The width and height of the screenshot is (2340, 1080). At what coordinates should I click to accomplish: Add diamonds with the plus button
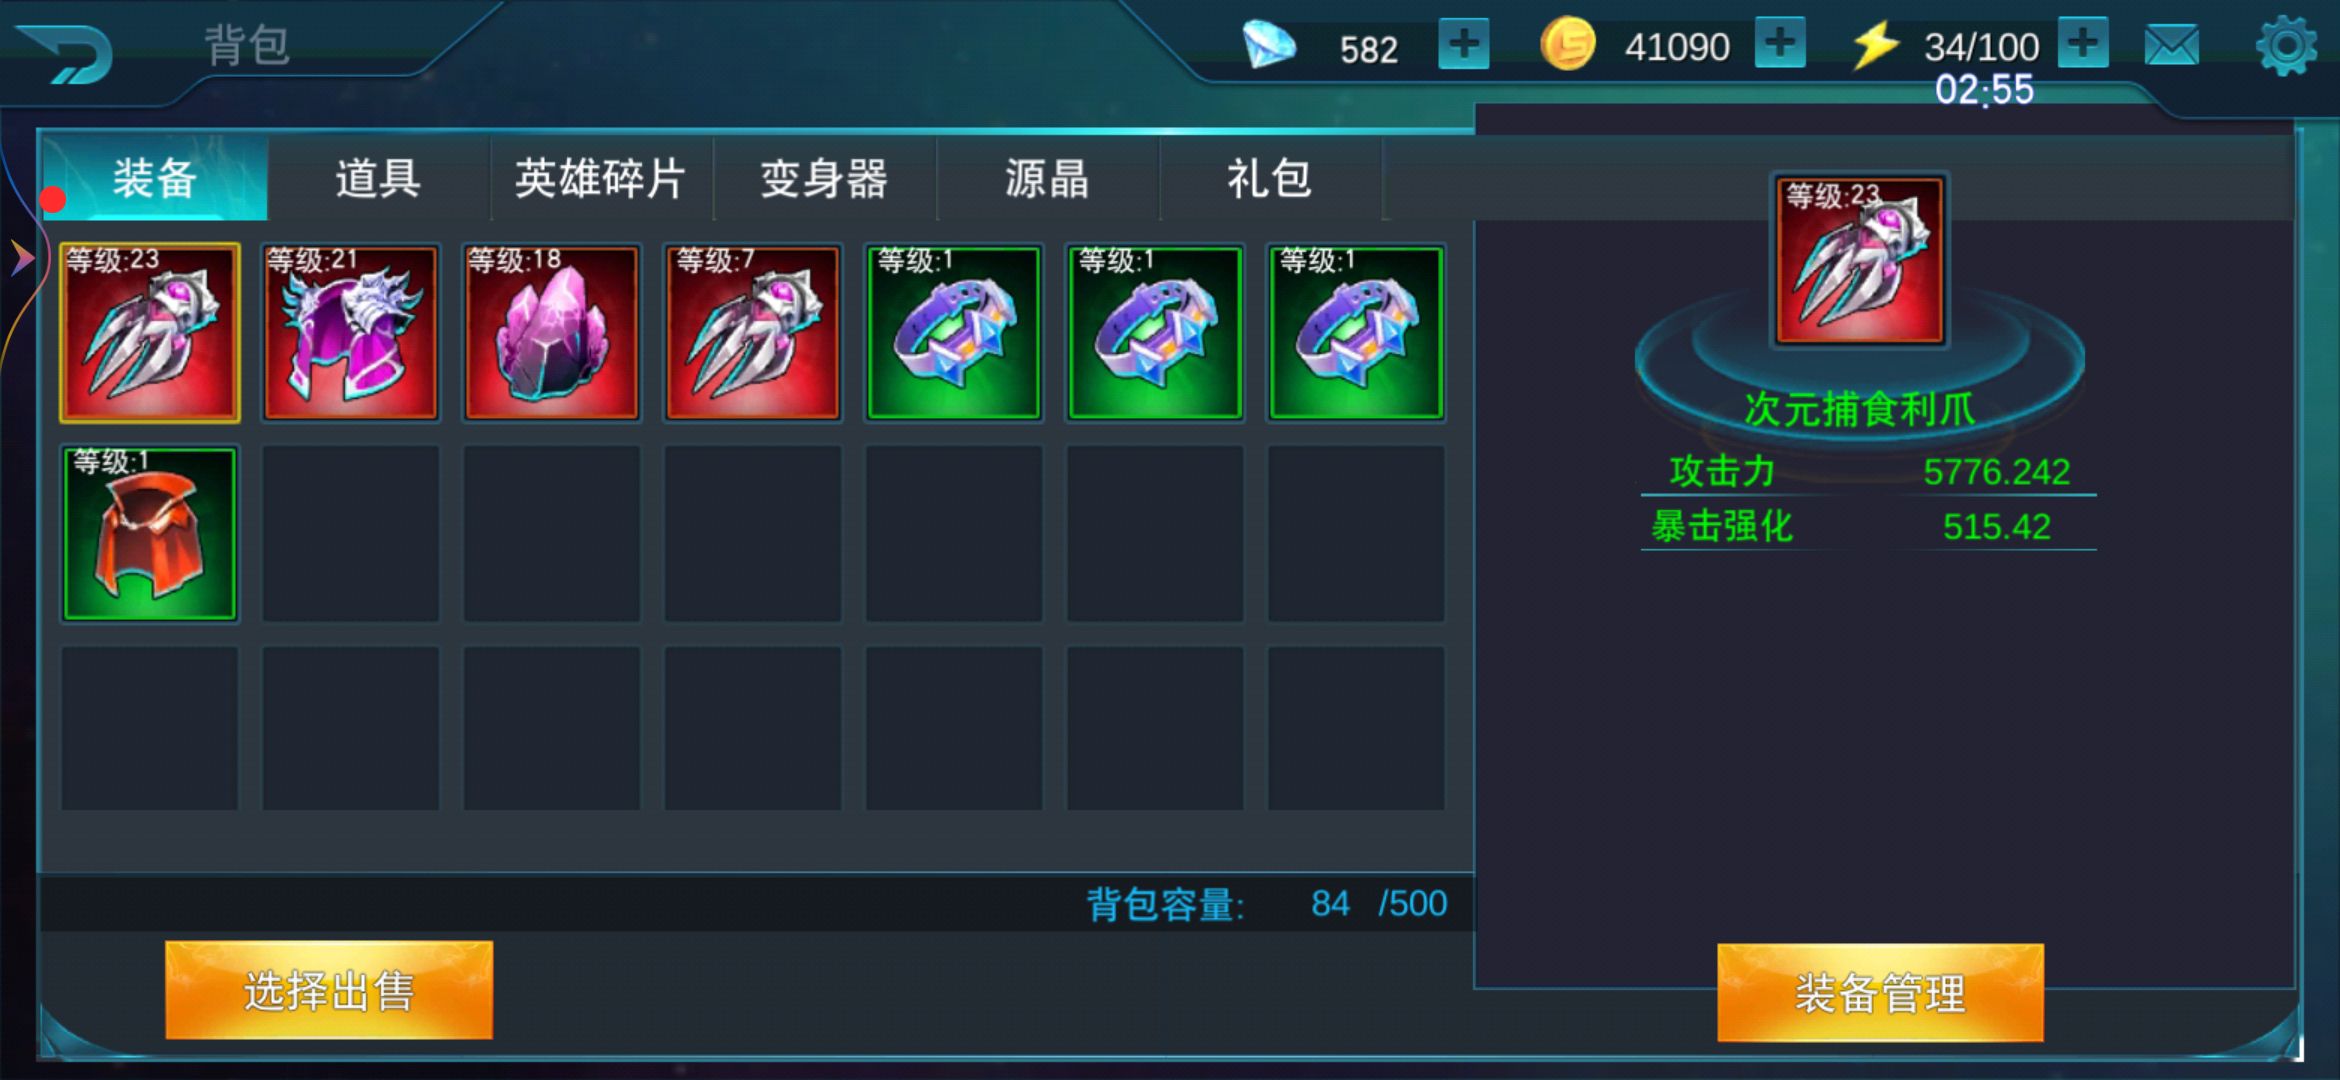1463,45
